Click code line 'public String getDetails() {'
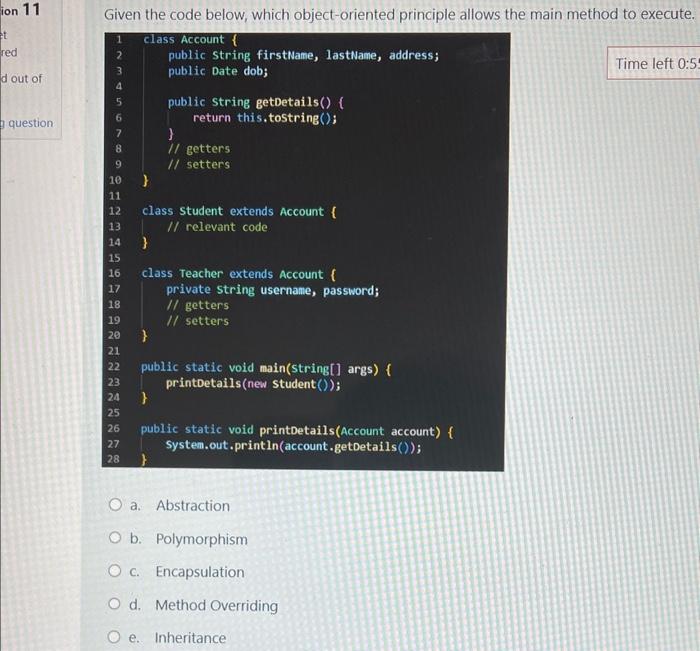Image resolution: width=700 pixels, height=651 pixels. pos(256,102)
